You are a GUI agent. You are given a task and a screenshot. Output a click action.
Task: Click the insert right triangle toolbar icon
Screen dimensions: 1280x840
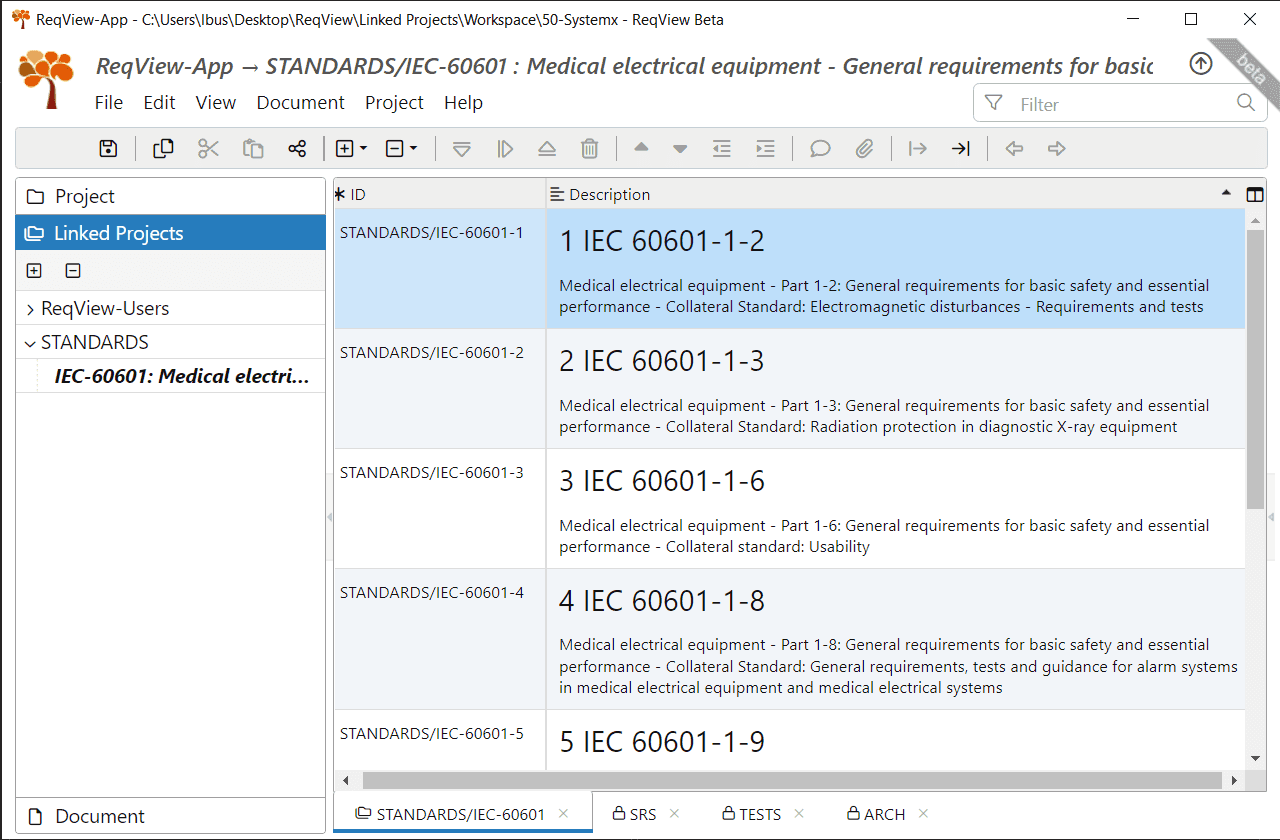(x=505, y=149)
